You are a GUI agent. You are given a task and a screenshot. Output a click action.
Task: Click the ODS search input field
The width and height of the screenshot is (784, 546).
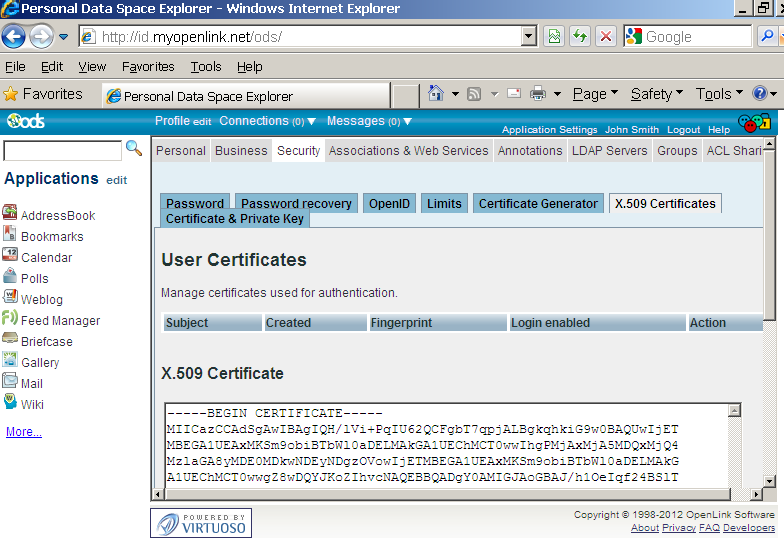62,151
